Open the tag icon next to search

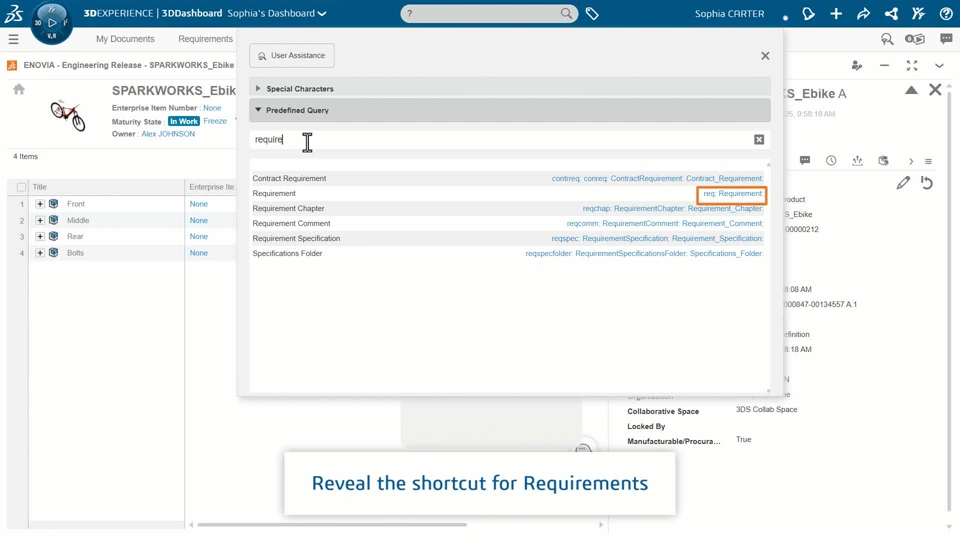click(x=592, y=13)
